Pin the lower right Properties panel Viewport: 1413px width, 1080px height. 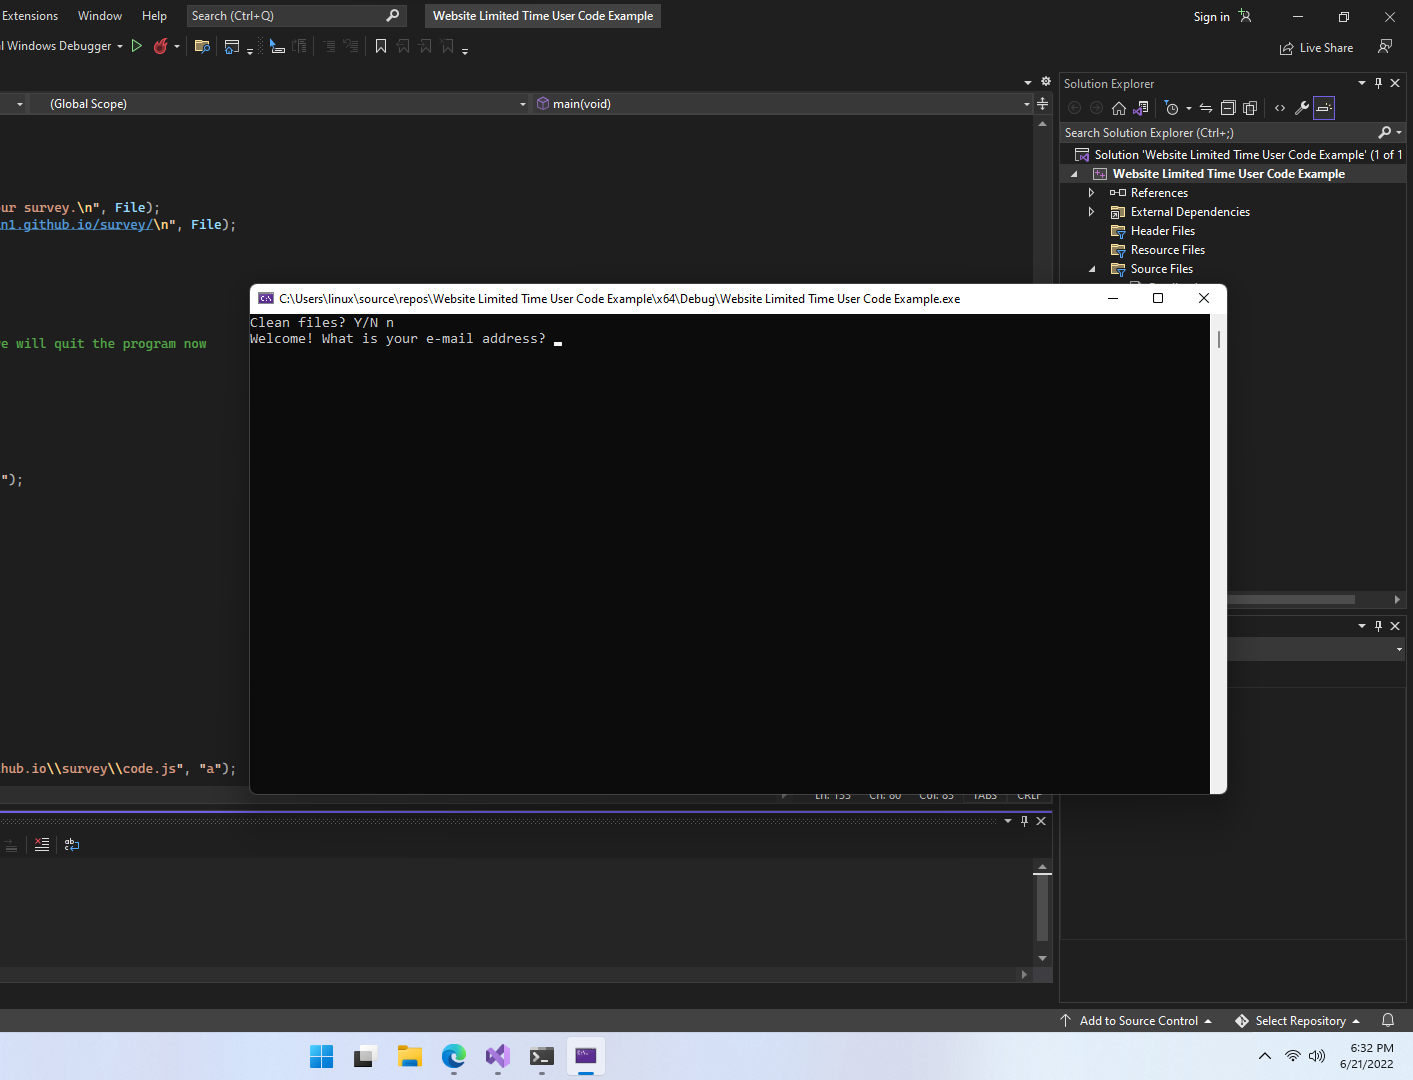click(1378, 626)
